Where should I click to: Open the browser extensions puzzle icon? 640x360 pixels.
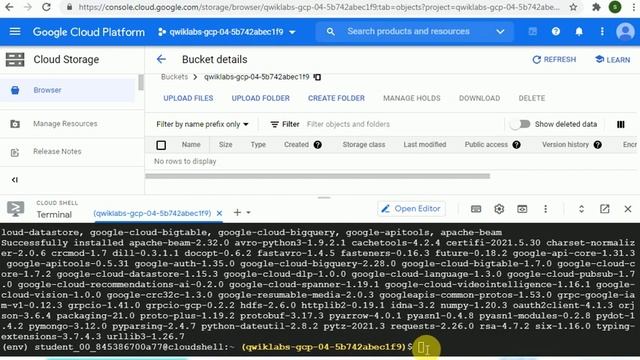coord(596,7)
